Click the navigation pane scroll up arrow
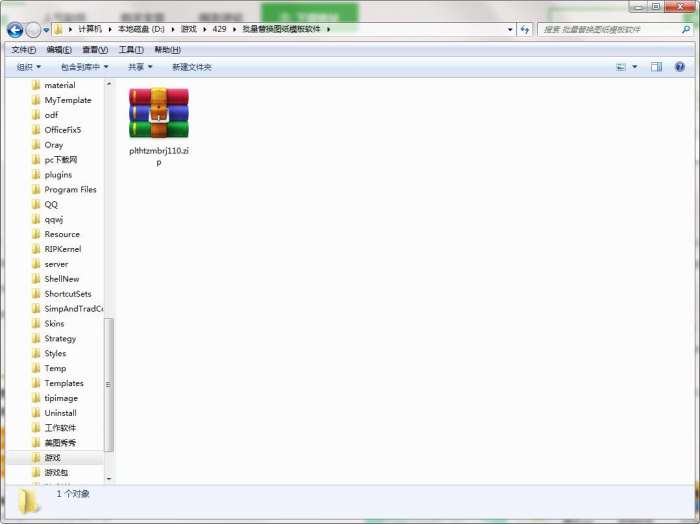The width and height of the screenshot is (700, 524). (108, 84)
